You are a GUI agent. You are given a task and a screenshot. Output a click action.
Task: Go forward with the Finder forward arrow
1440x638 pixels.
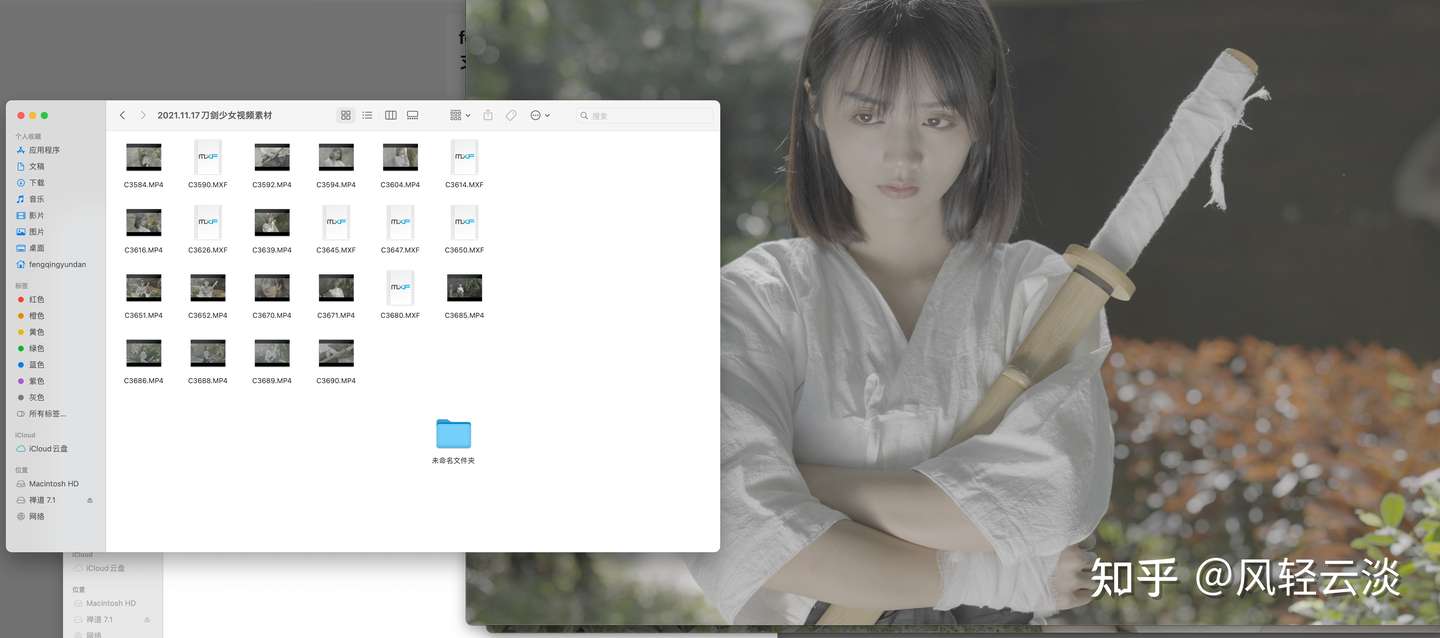tap(143, 115)
